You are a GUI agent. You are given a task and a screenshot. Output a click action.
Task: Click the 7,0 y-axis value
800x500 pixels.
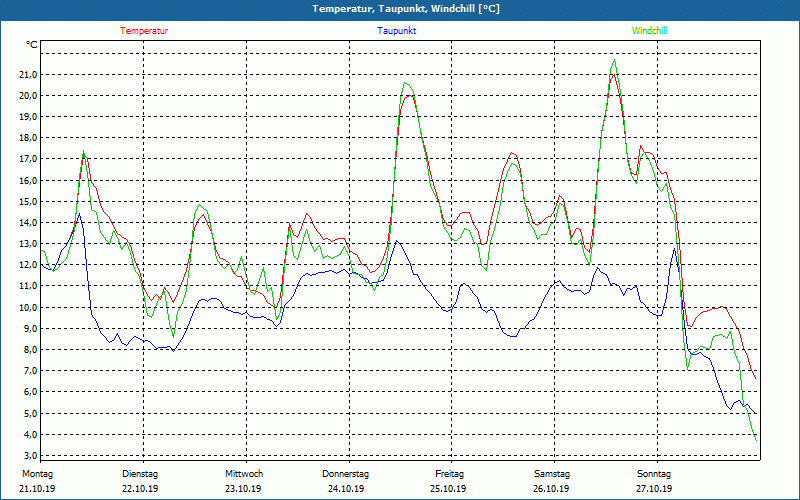(x=31, y=370)
